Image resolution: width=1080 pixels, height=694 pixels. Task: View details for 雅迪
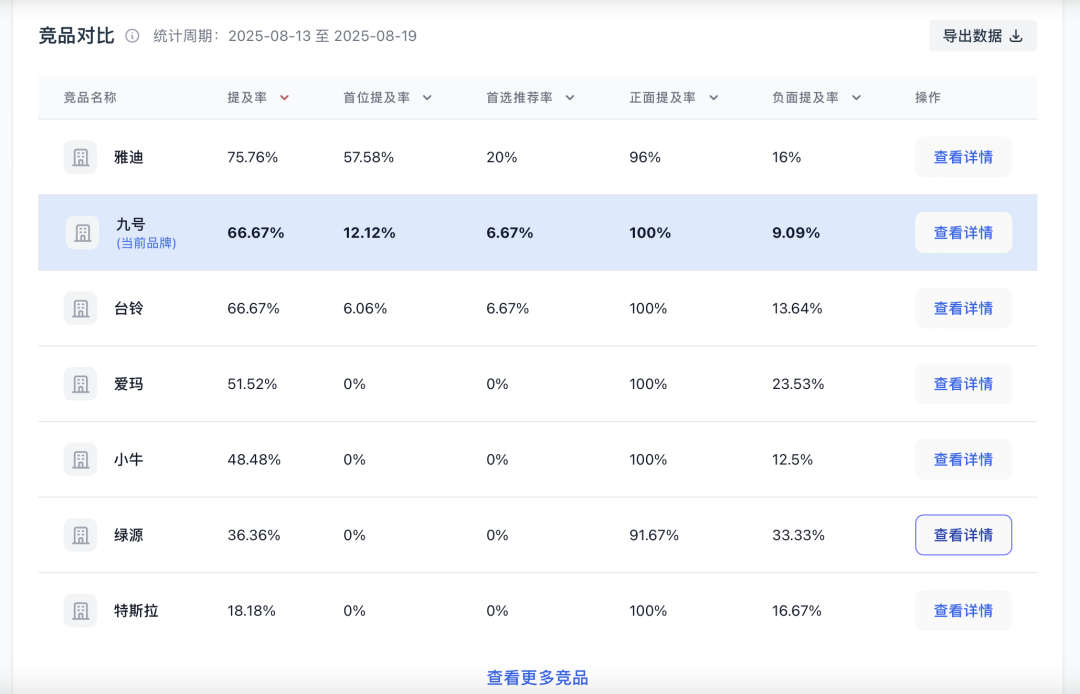point(963,157)
